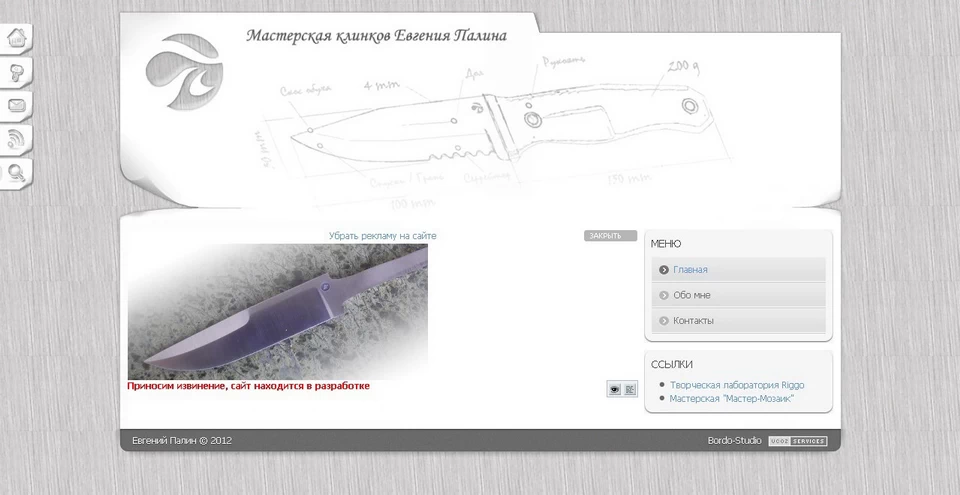Viewport: 960px width, 495px height.
Task: Select Главная in the menu
Action: [x=690, y=270]
